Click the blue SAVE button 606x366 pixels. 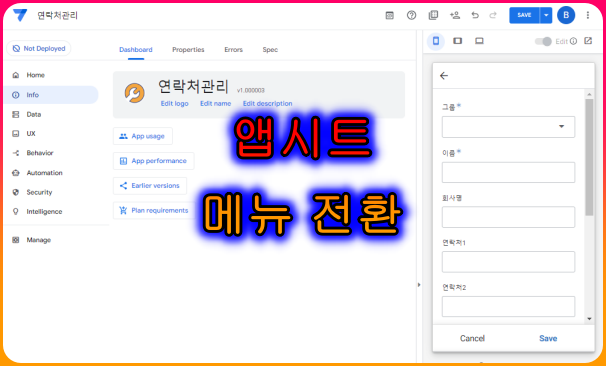click(524, 15)
